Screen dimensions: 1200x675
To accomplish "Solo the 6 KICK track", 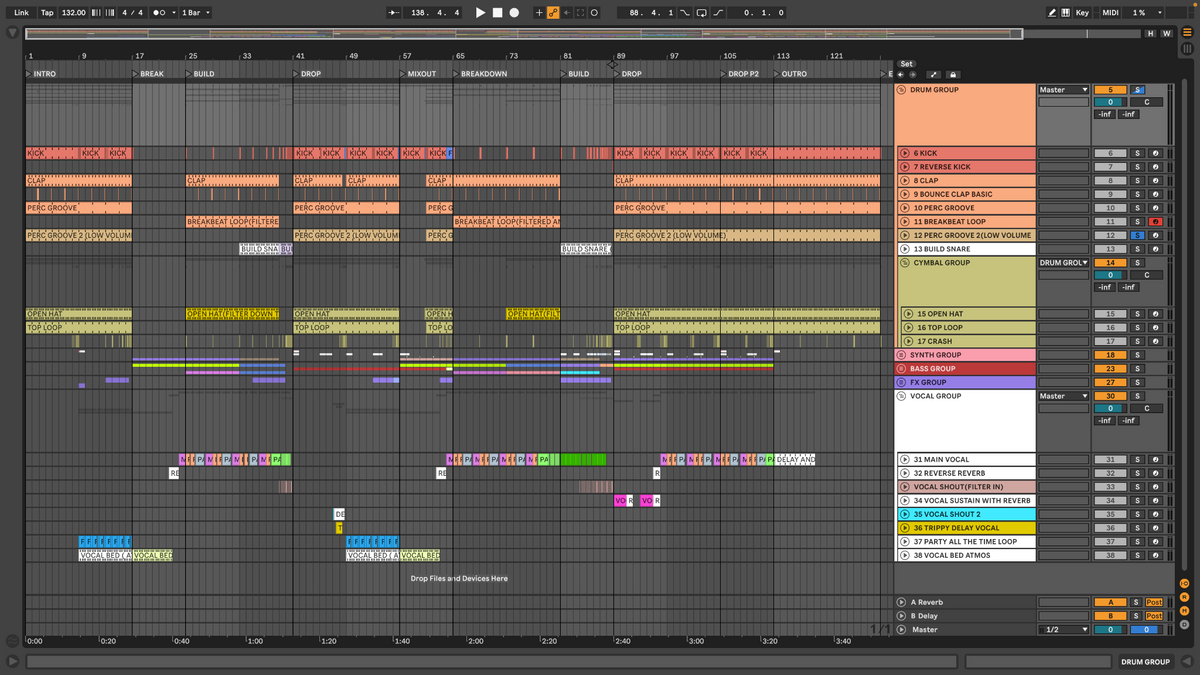I will click(x=1138, y=153).
